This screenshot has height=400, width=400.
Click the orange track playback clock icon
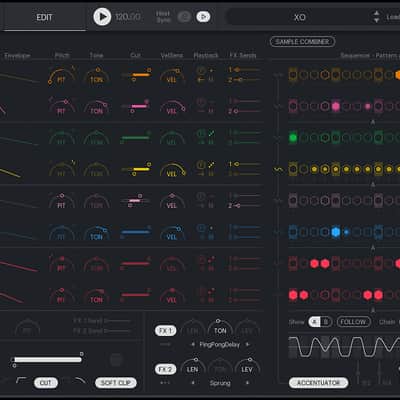(200, 71)
